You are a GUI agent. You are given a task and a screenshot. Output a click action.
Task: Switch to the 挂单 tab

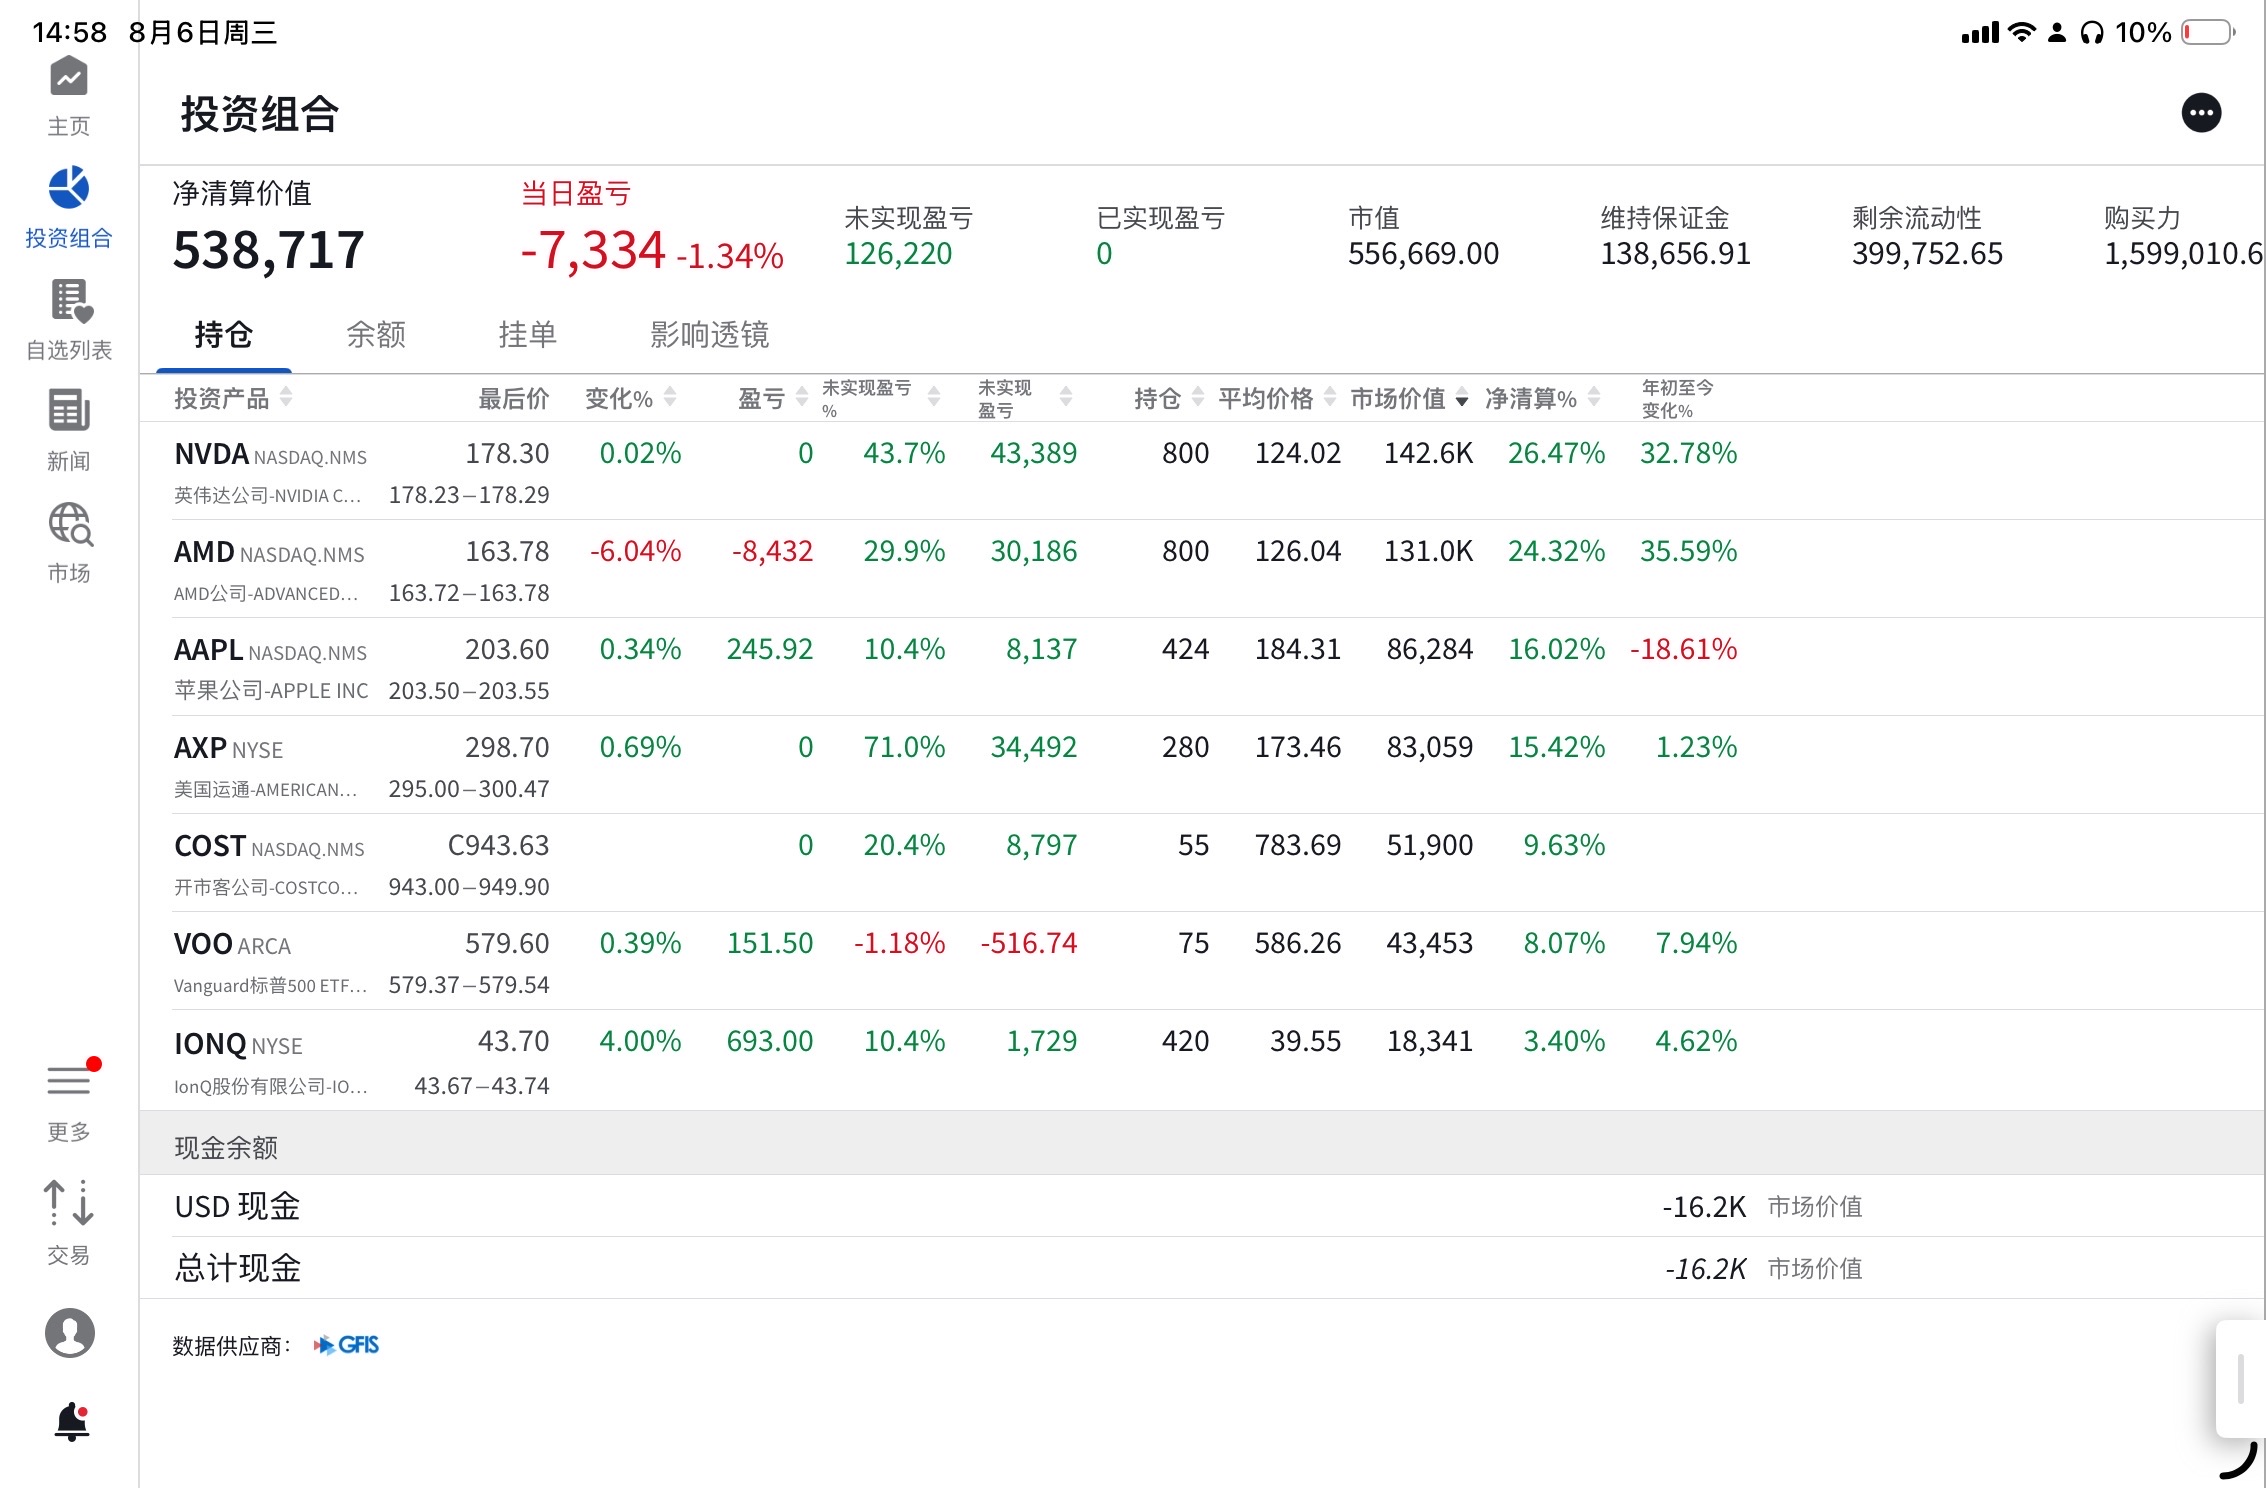528,334
